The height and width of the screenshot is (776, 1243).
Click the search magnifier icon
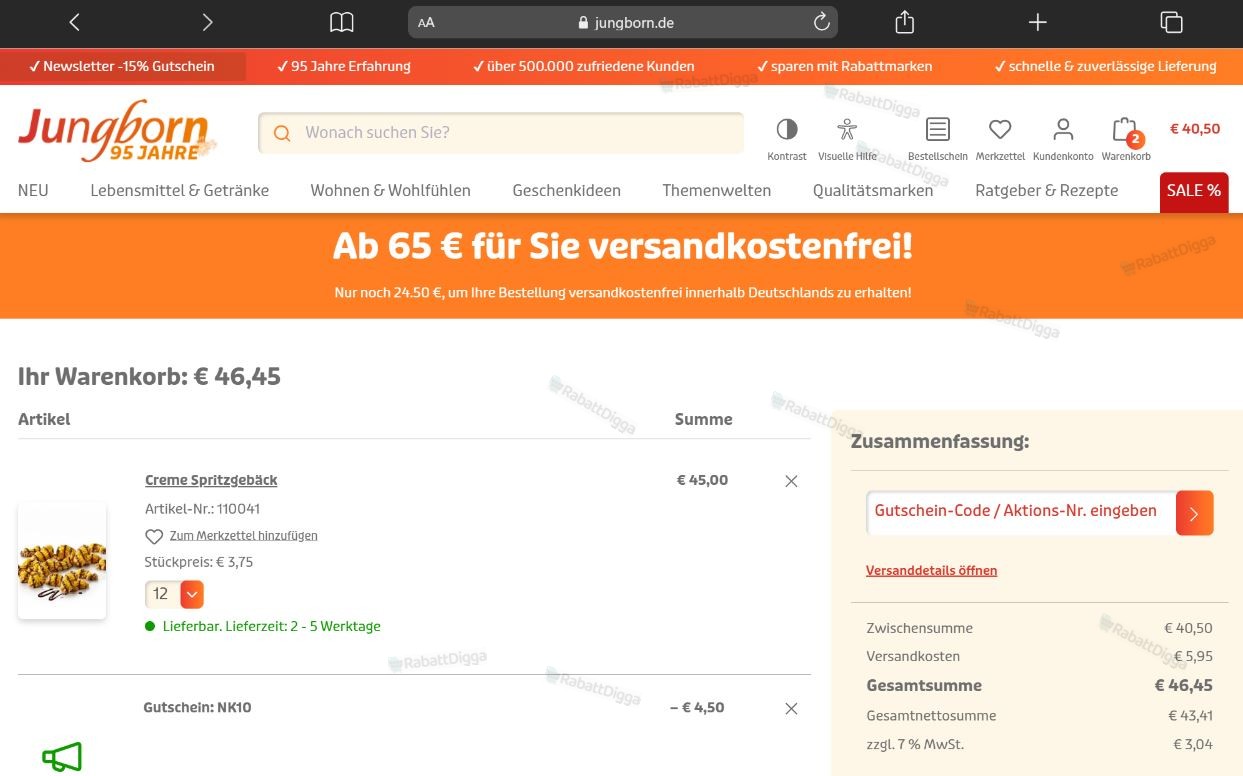click(x=282, y=133)
